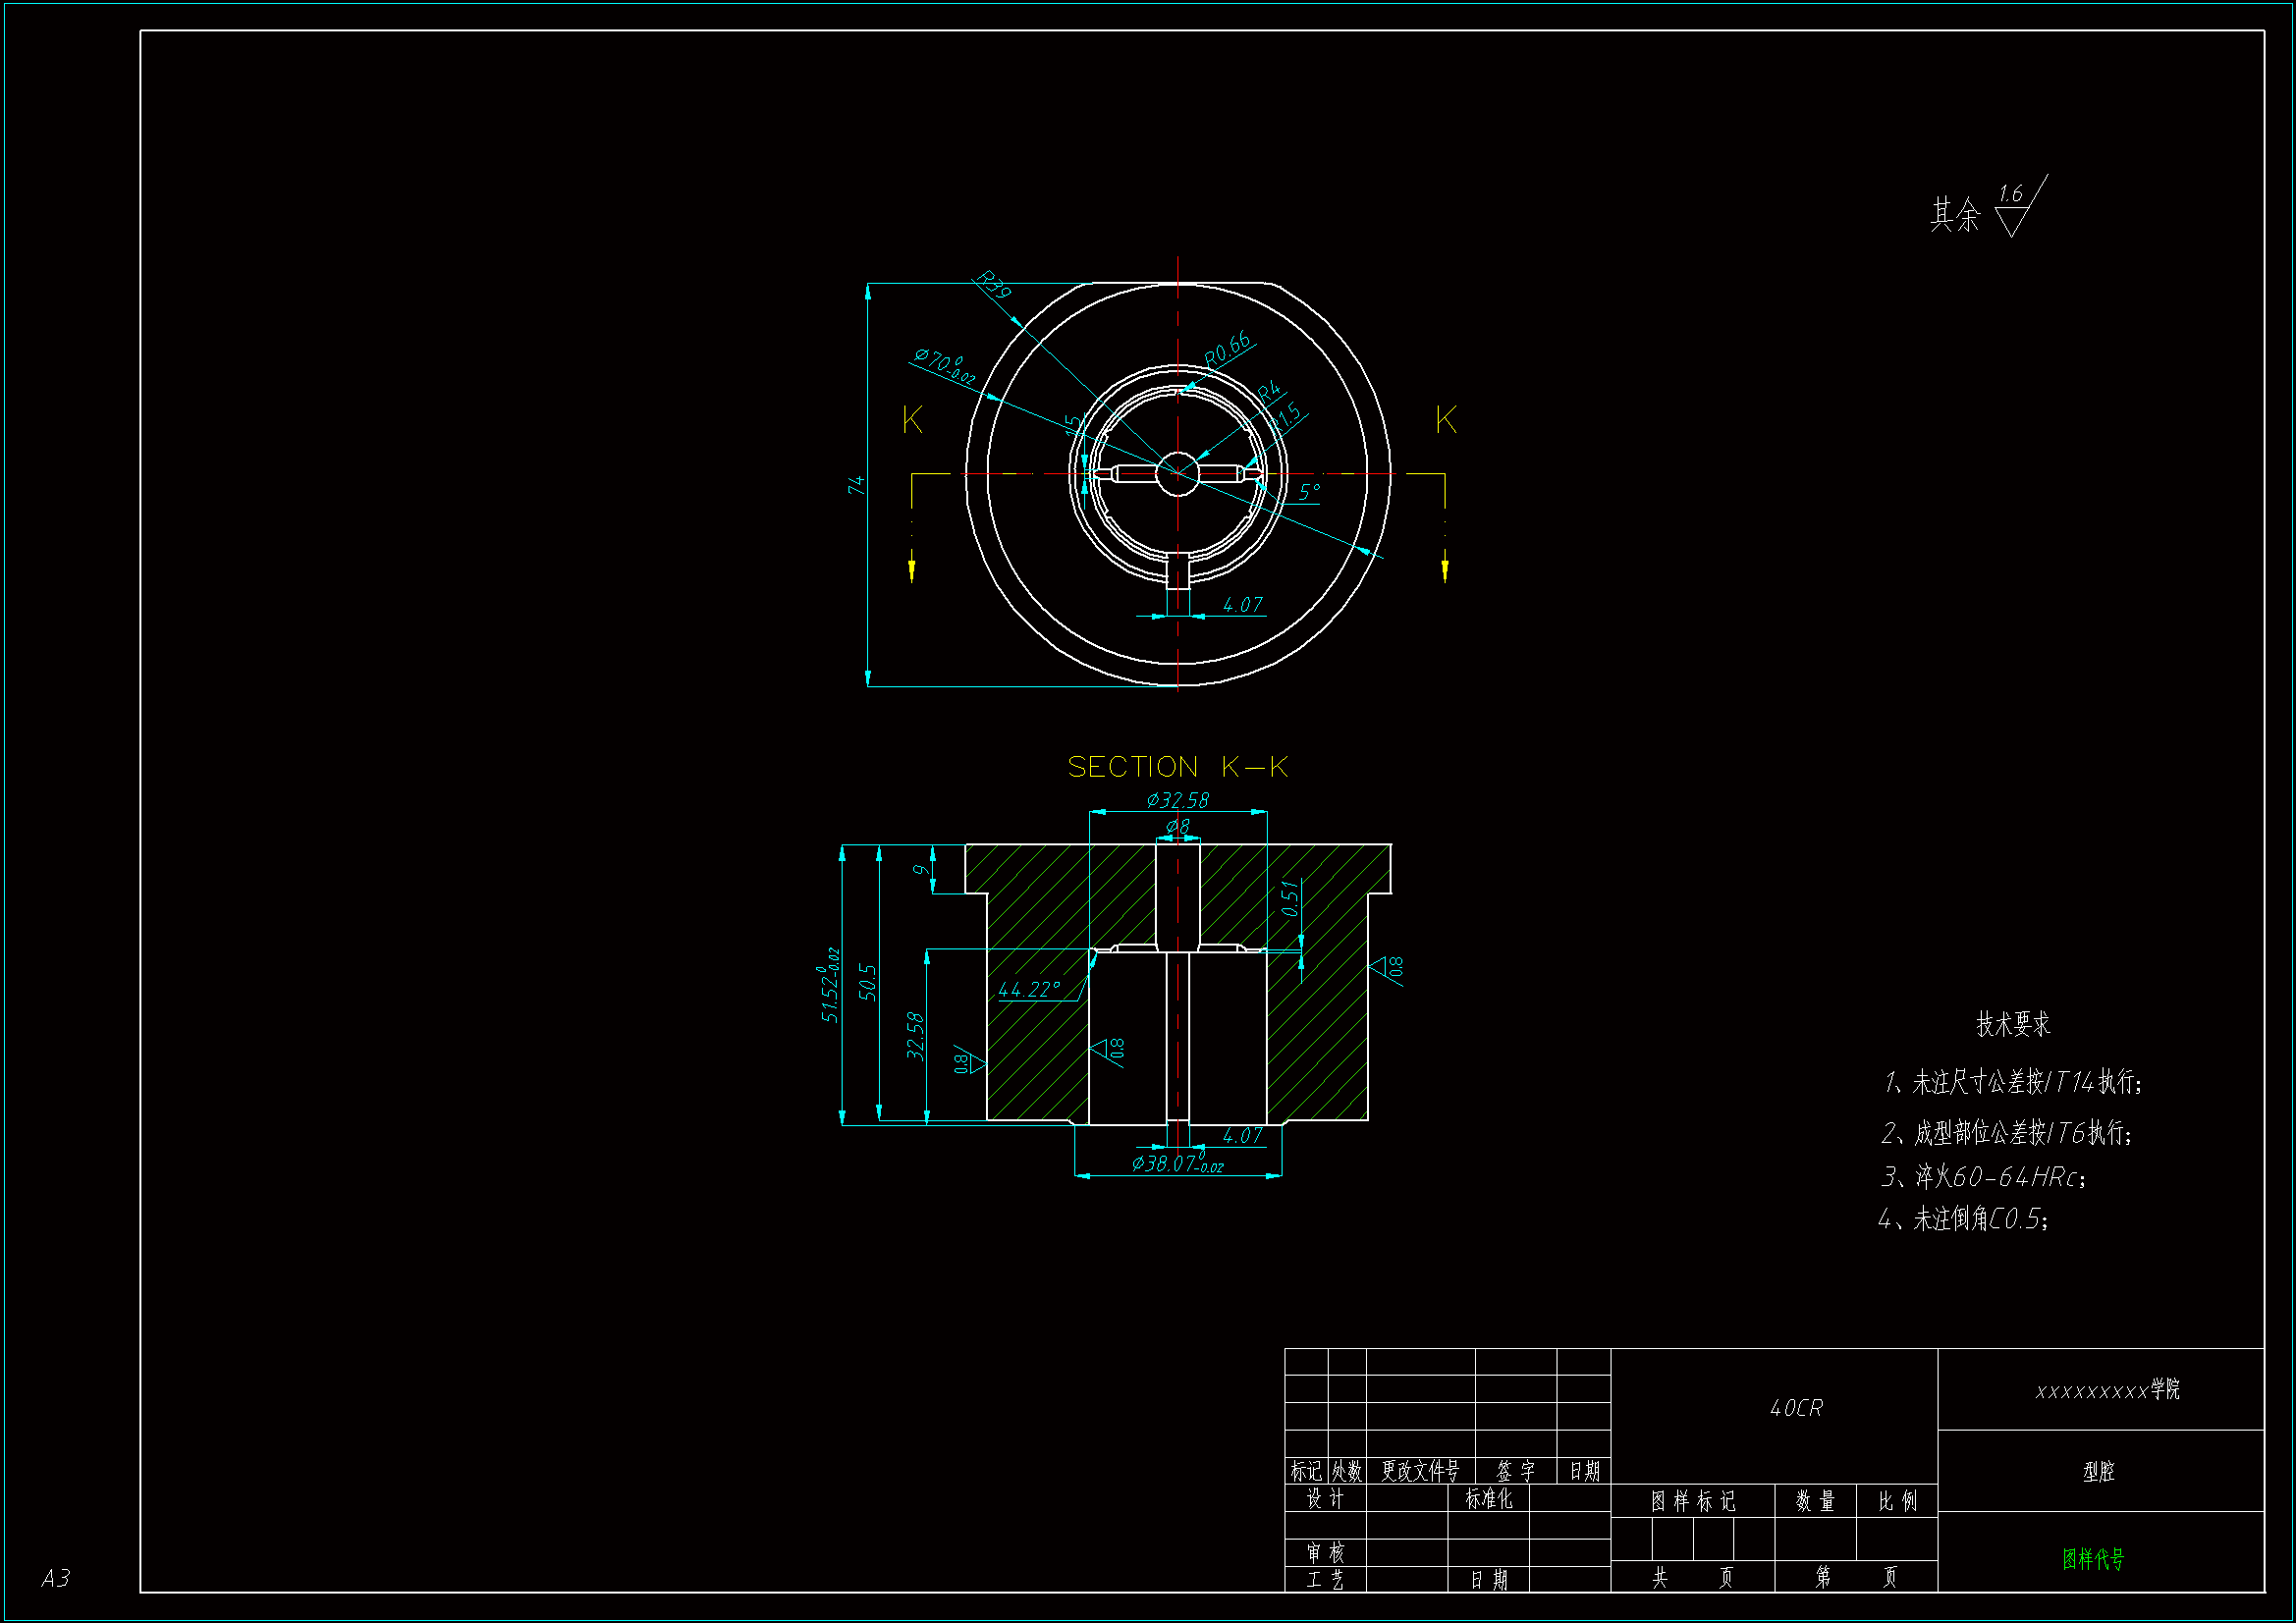The height and width of the screenshot is (1623, 2296).
Task: Click the 型腔 part name cell
Action: click(2098, 1471)
